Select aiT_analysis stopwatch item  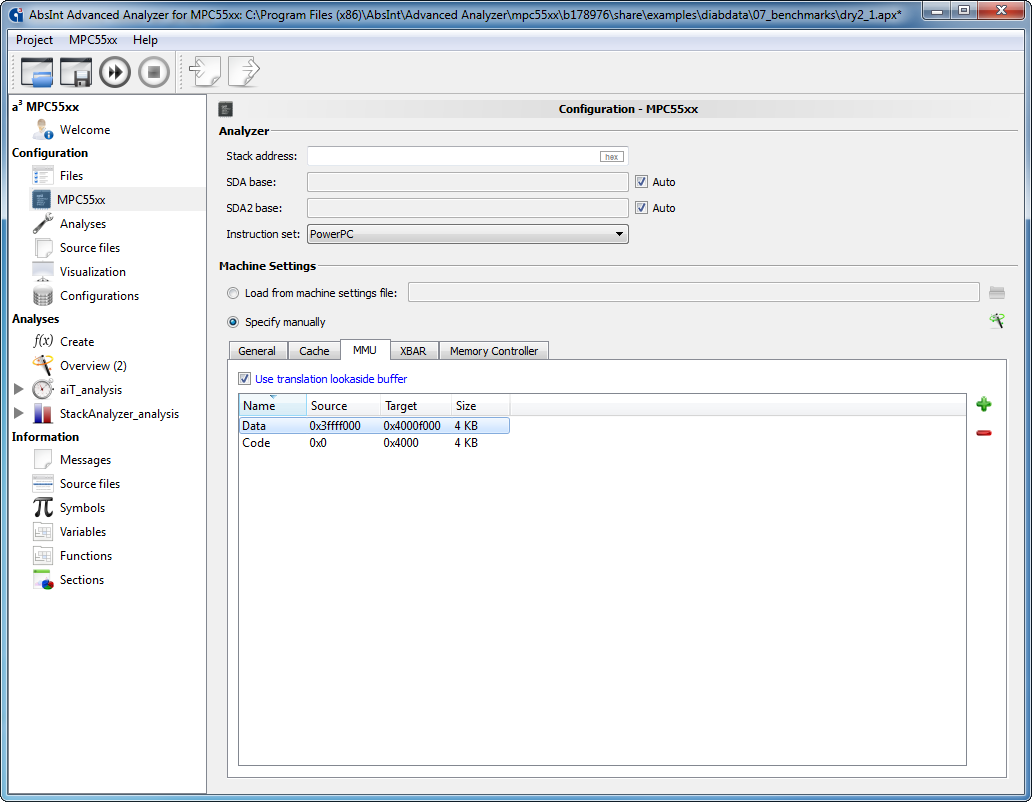coord(91,389)
